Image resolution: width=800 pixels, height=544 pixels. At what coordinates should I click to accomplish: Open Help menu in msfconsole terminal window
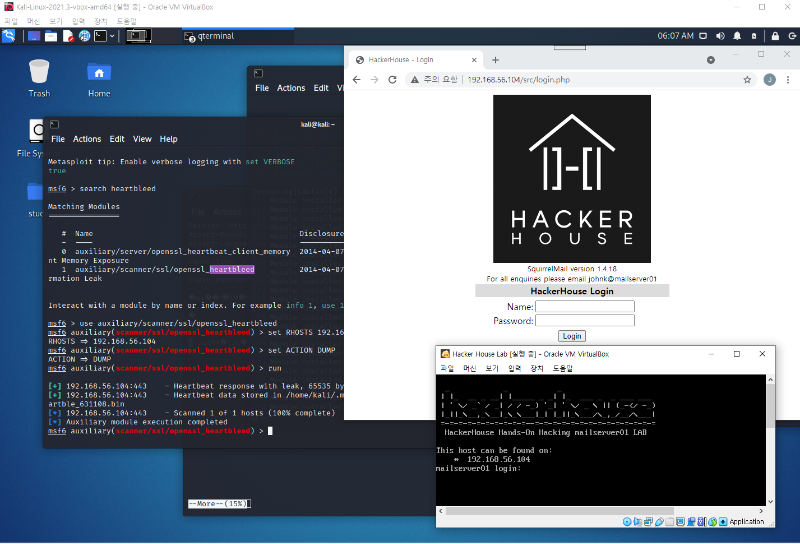168,139
